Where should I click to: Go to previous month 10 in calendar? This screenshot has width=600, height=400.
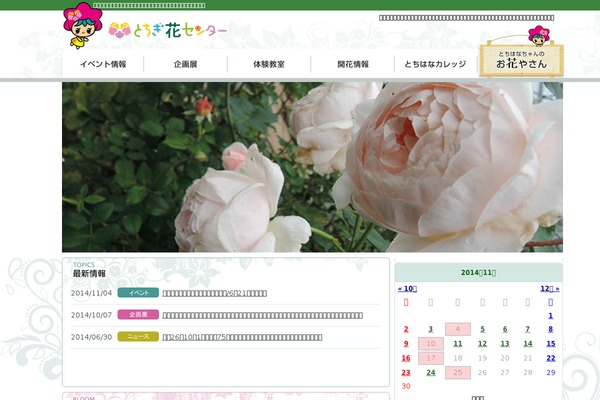coord(407,289)
